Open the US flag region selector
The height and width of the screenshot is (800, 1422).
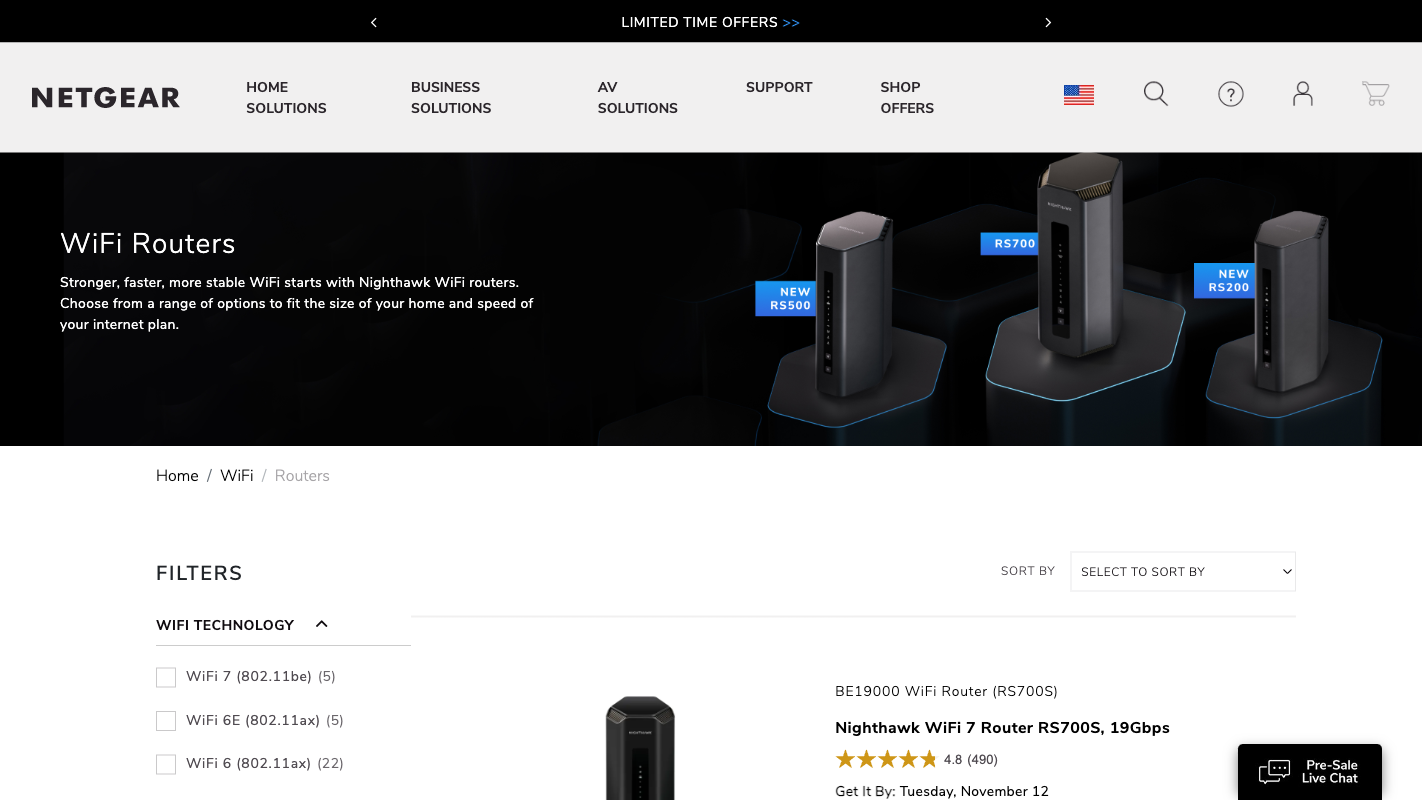click(x=1078, y=95)
